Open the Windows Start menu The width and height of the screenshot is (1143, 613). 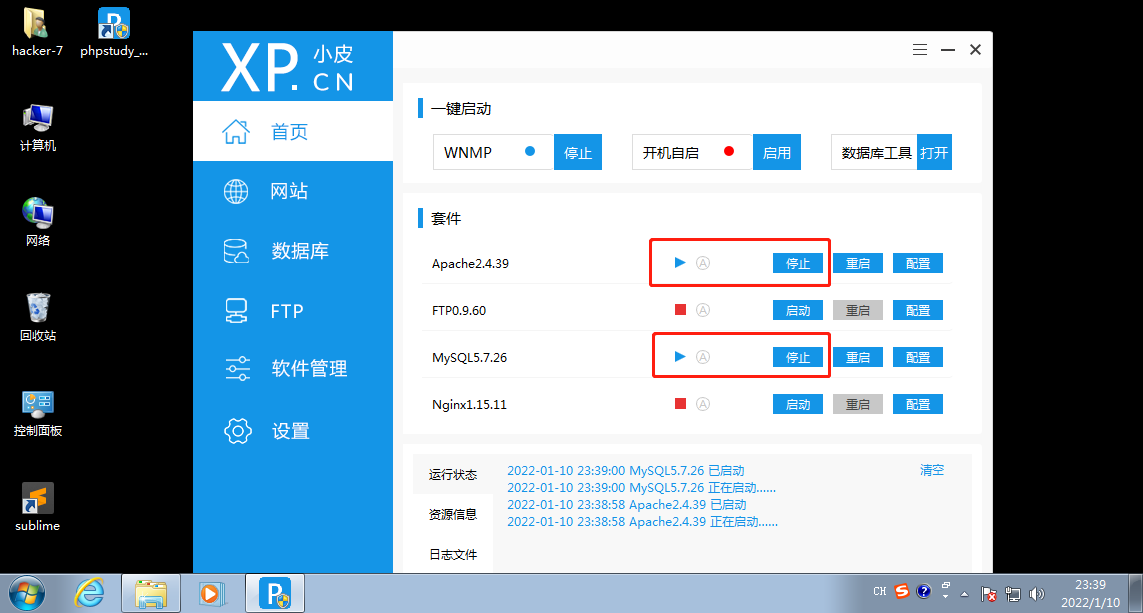pos(26,593)
